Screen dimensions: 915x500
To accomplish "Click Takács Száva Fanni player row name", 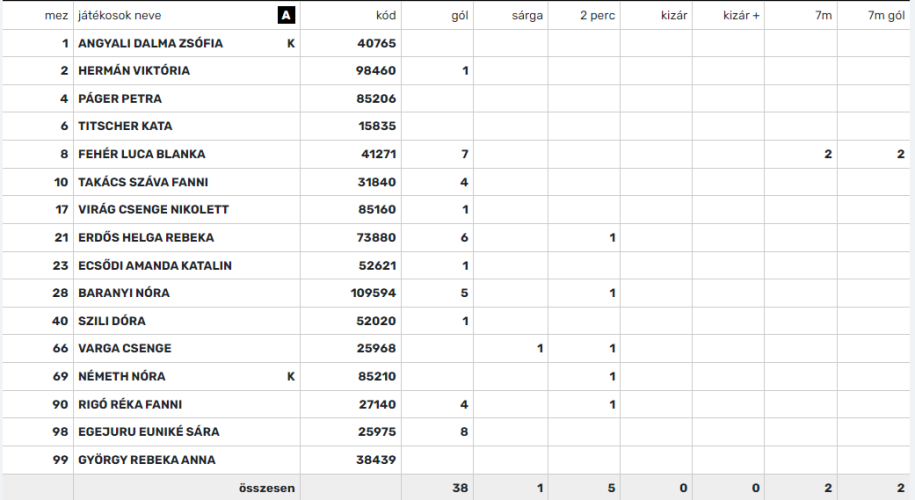I will [x=143, y=182].
